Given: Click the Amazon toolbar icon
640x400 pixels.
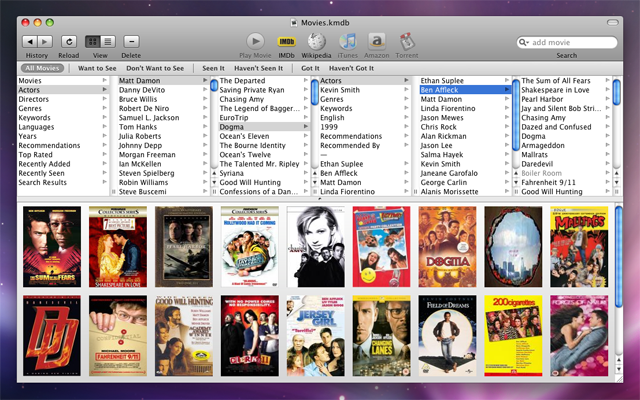Looking at the screenshot, I should pos(377,41).
